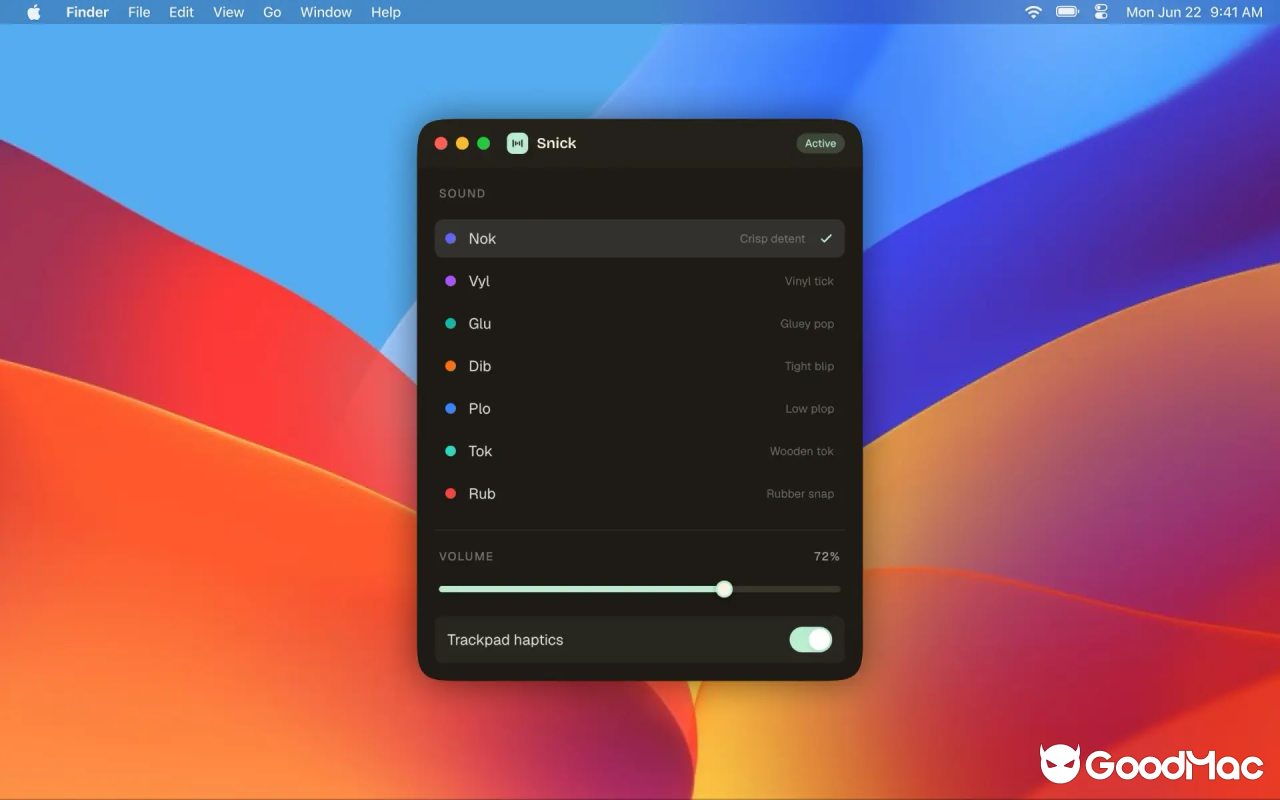Toggle Trackpad haptics switch off

pos(811,640)
